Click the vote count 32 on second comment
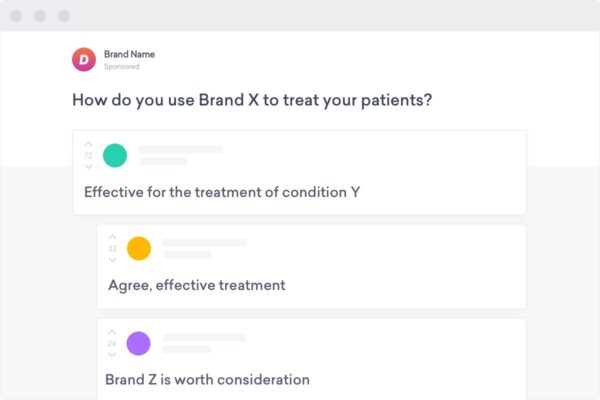The width and height of the screenshot is (600, 400). pos(112,248)
